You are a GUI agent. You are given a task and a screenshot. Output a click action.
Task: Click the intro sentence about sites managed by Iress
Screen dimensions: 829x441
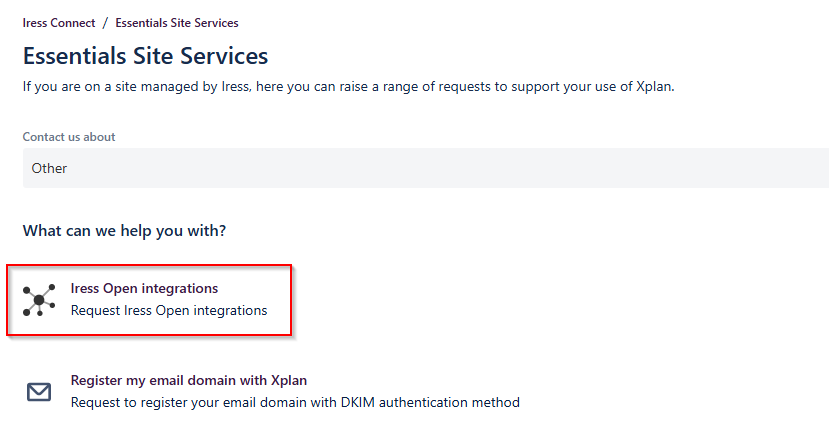(348, 87)
